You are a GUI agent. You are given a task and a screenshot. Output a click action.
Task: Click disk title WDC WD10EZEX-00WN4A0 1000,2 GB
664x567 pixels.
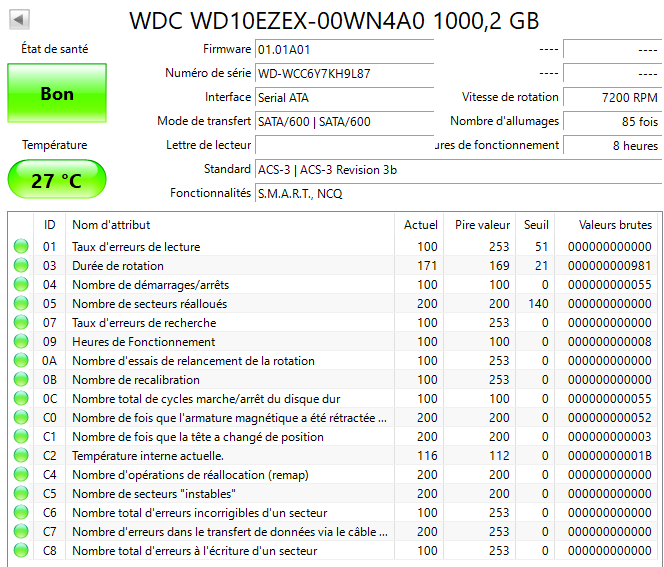coord(334,20)
